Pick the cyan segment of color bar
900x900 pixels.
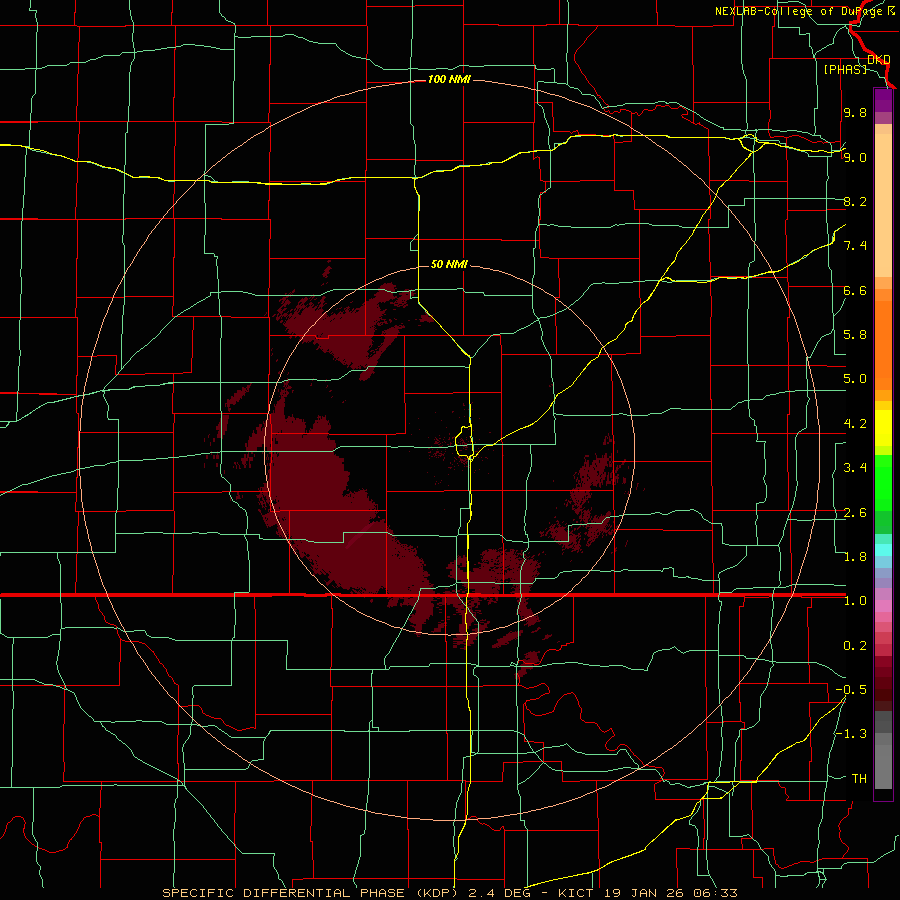coord(883,550)
